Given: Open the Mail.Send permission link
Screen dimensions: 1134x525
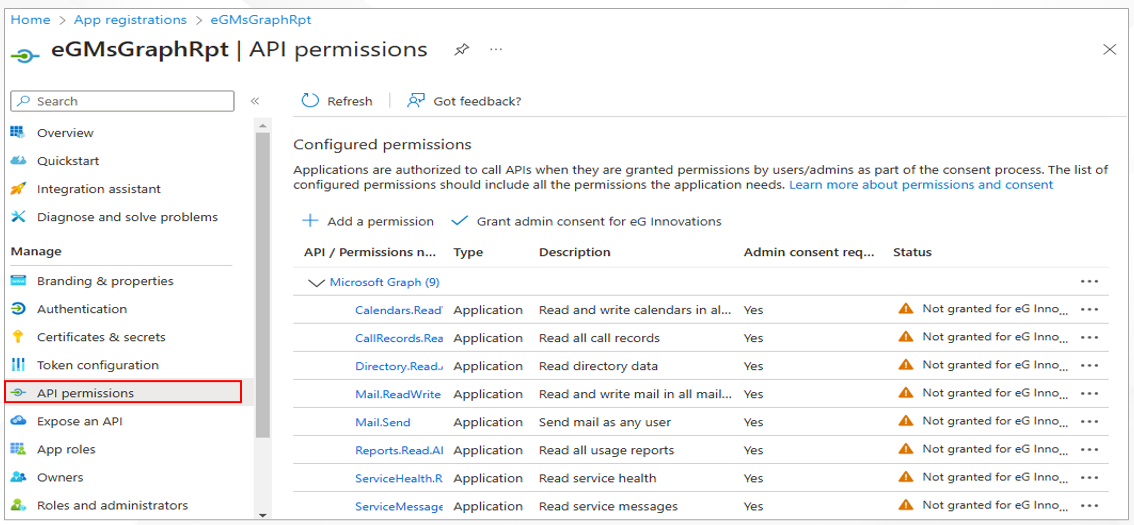Looking at the screenshot, I should 383,422.
